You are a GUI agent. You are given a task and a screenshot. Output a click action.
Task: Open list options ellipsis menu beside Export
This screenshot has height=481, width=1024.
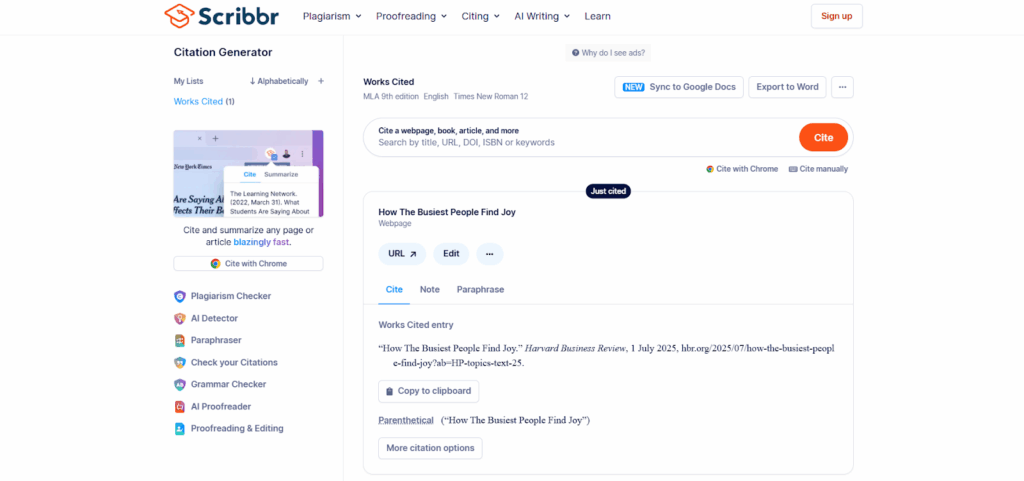(842, 87)
